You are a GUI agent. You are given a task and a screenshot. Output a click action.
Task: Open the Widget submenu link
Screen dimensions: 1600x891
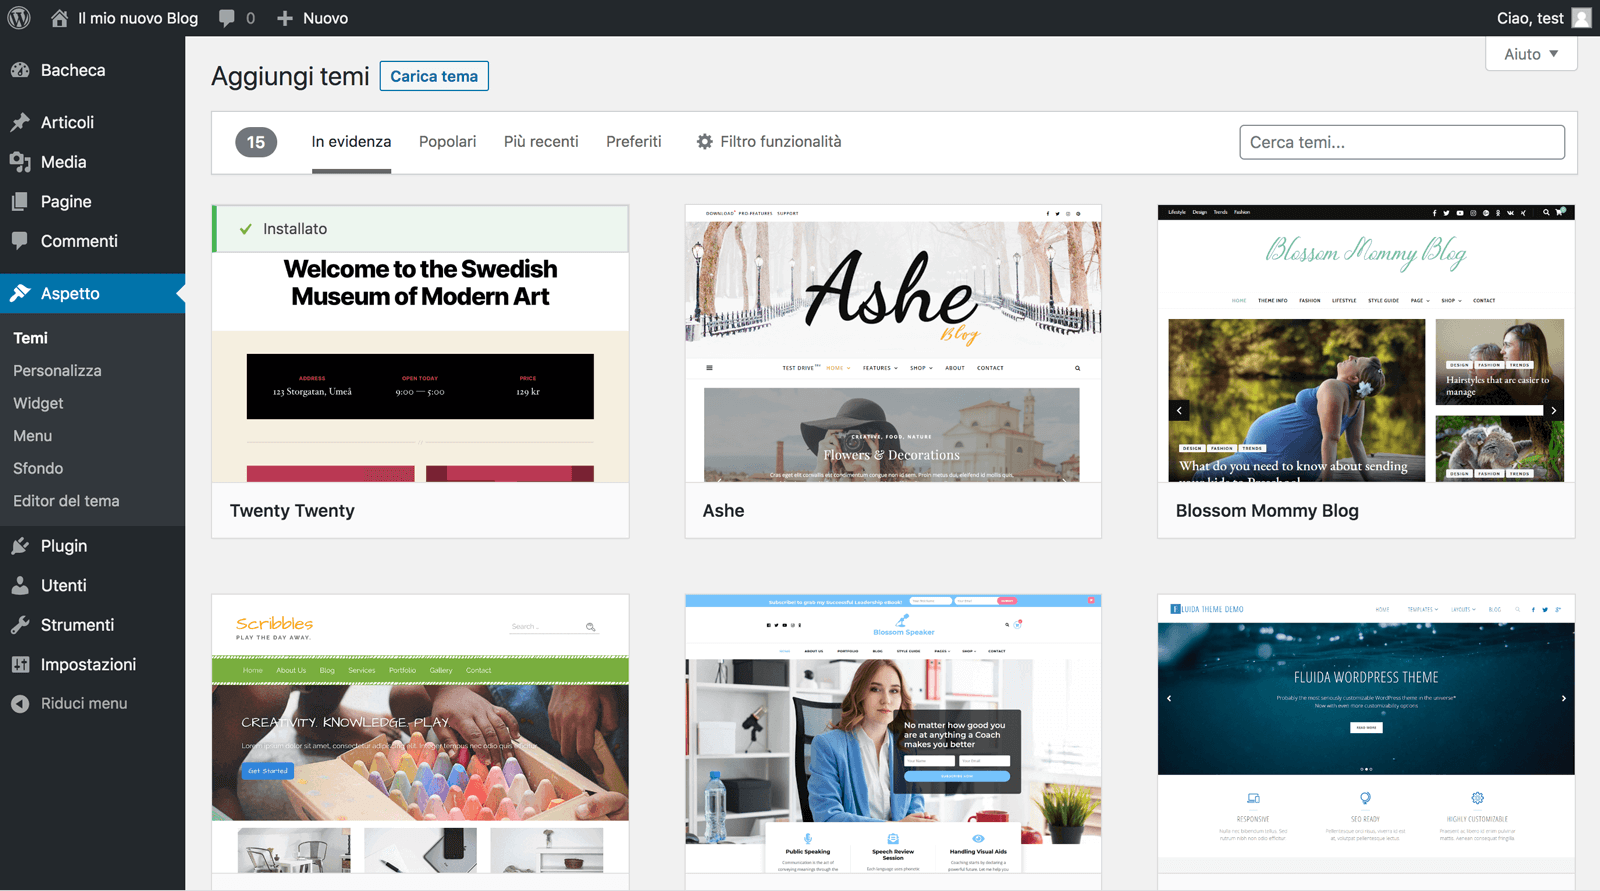(38, 403)
